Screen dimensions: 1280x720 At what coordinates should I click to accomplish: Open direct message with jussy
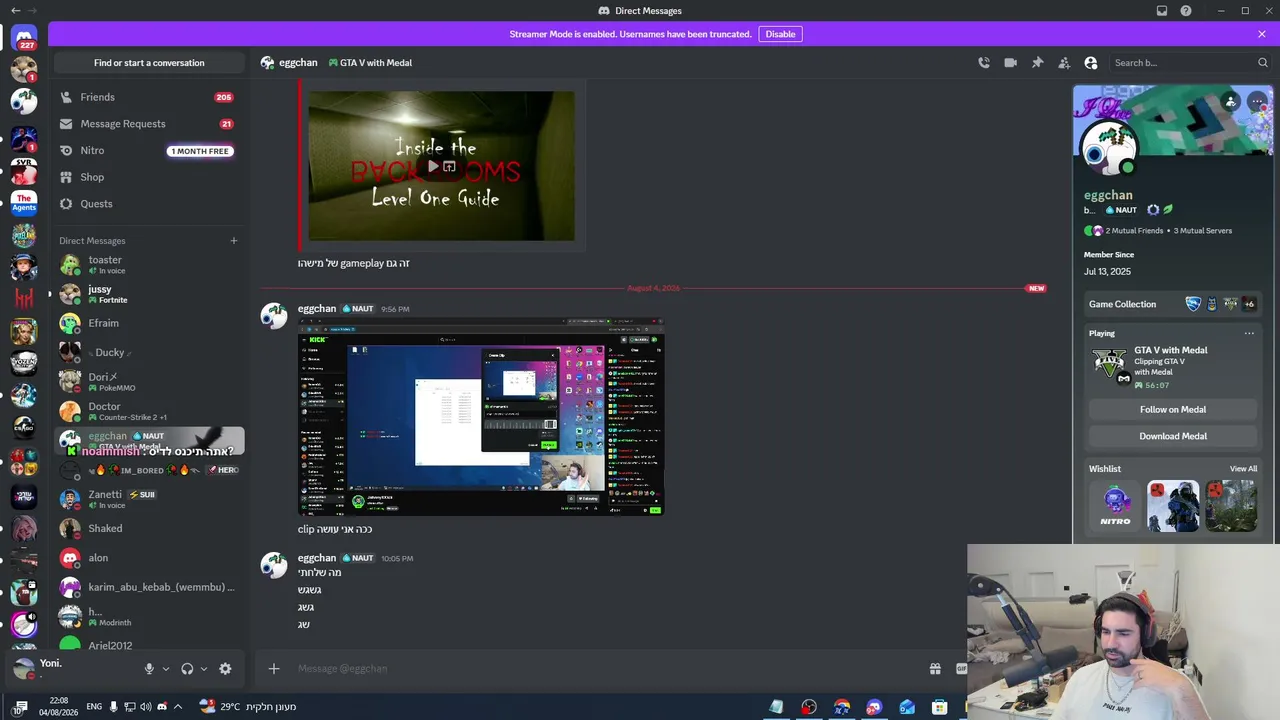149,294
